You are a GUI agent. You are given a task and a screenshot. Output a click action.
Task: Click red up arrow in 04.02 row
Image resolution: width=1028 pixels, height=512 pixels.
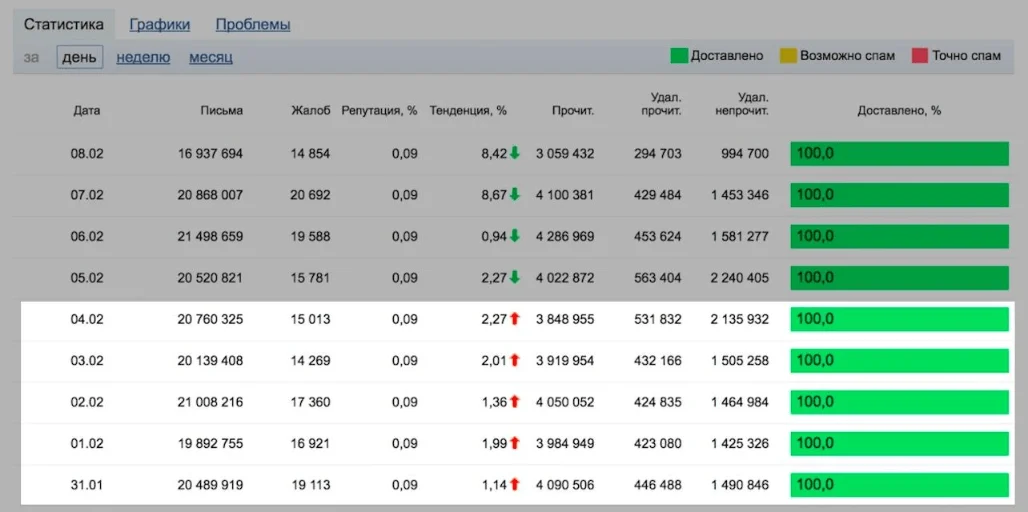515,319
